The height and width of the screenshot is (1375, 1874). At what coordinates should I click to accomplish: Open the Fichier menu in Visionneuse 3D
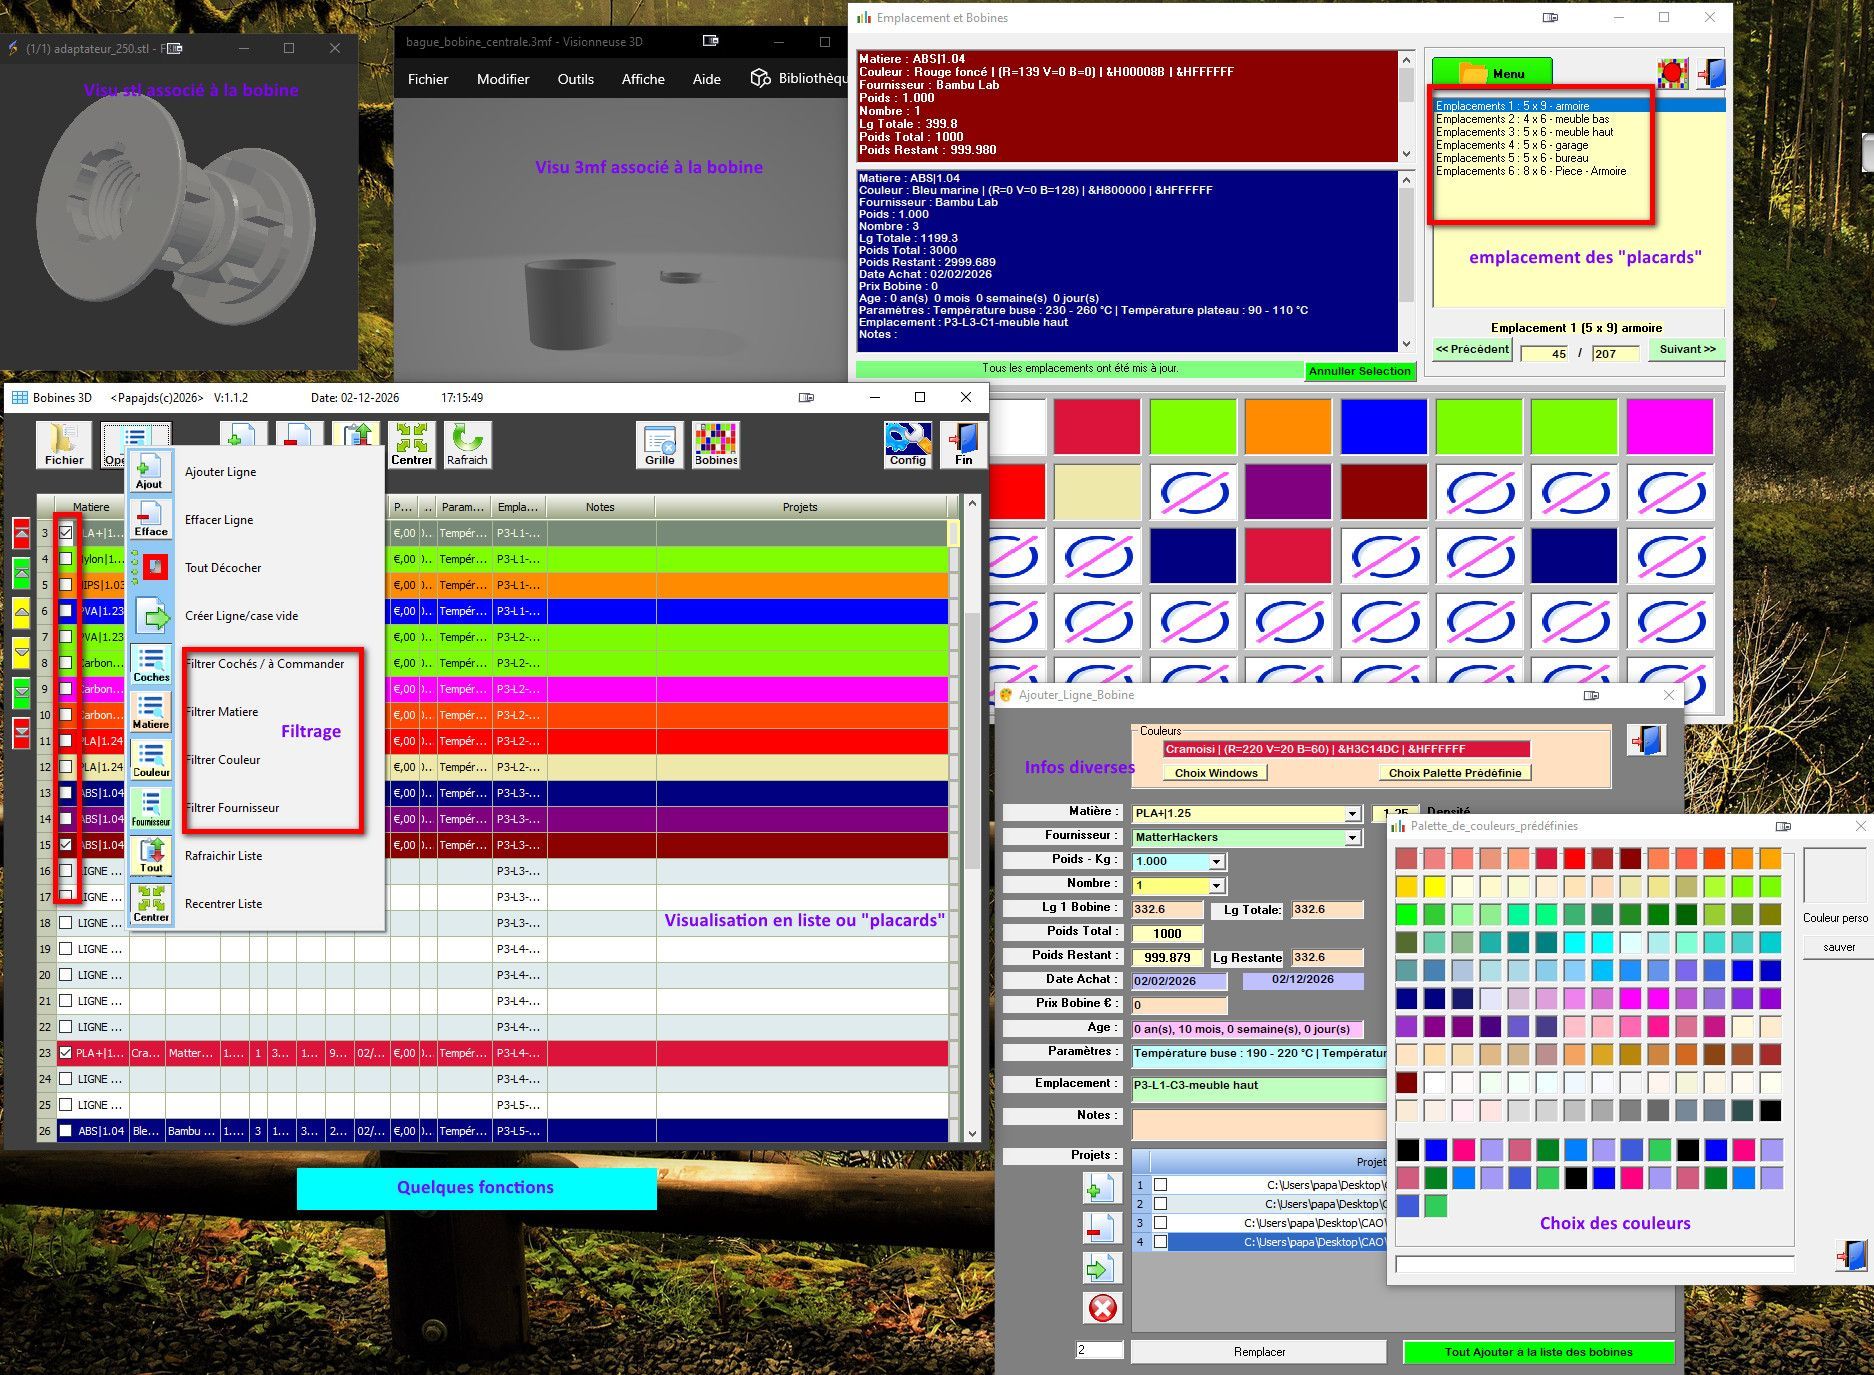pyautogui.click(x=428, y=79)
